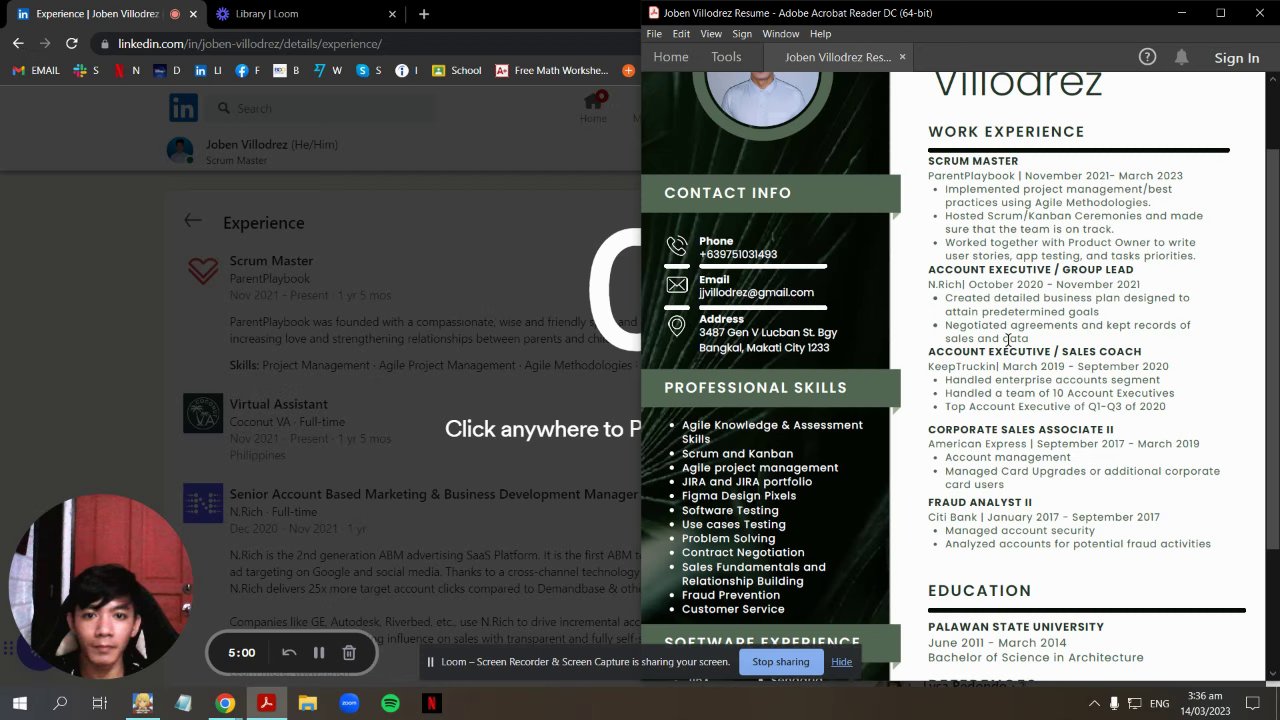Screen dimensions: 1280x720
Task: Open Adobe Acrobat from the taskbar
Action: pyautogui.click(x=266, y=703)
